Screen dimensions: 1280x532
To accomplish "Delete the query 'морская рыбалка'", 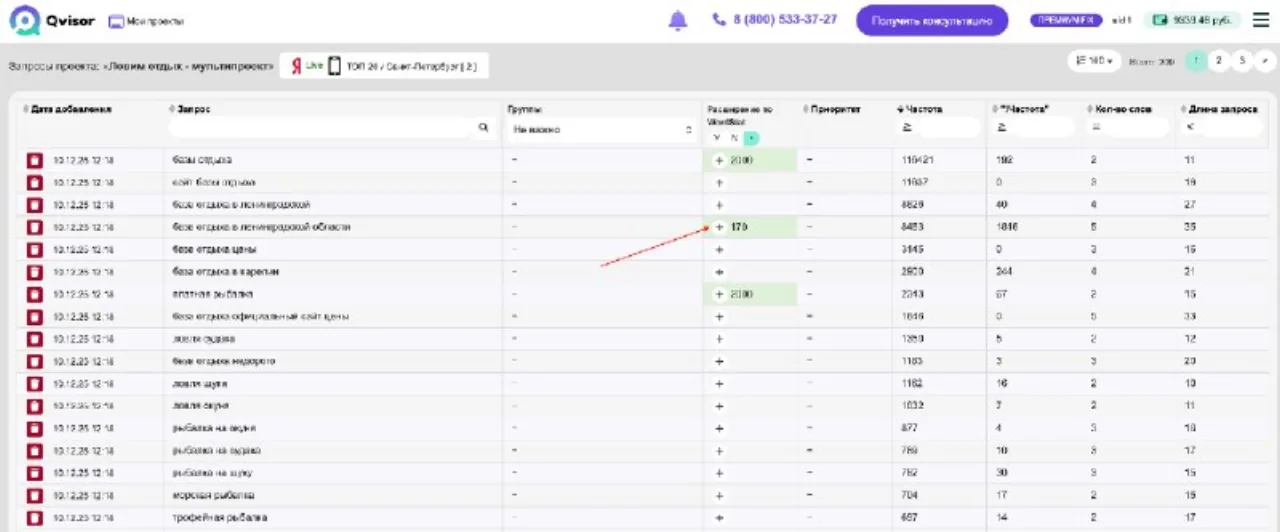I will point(35,495).
